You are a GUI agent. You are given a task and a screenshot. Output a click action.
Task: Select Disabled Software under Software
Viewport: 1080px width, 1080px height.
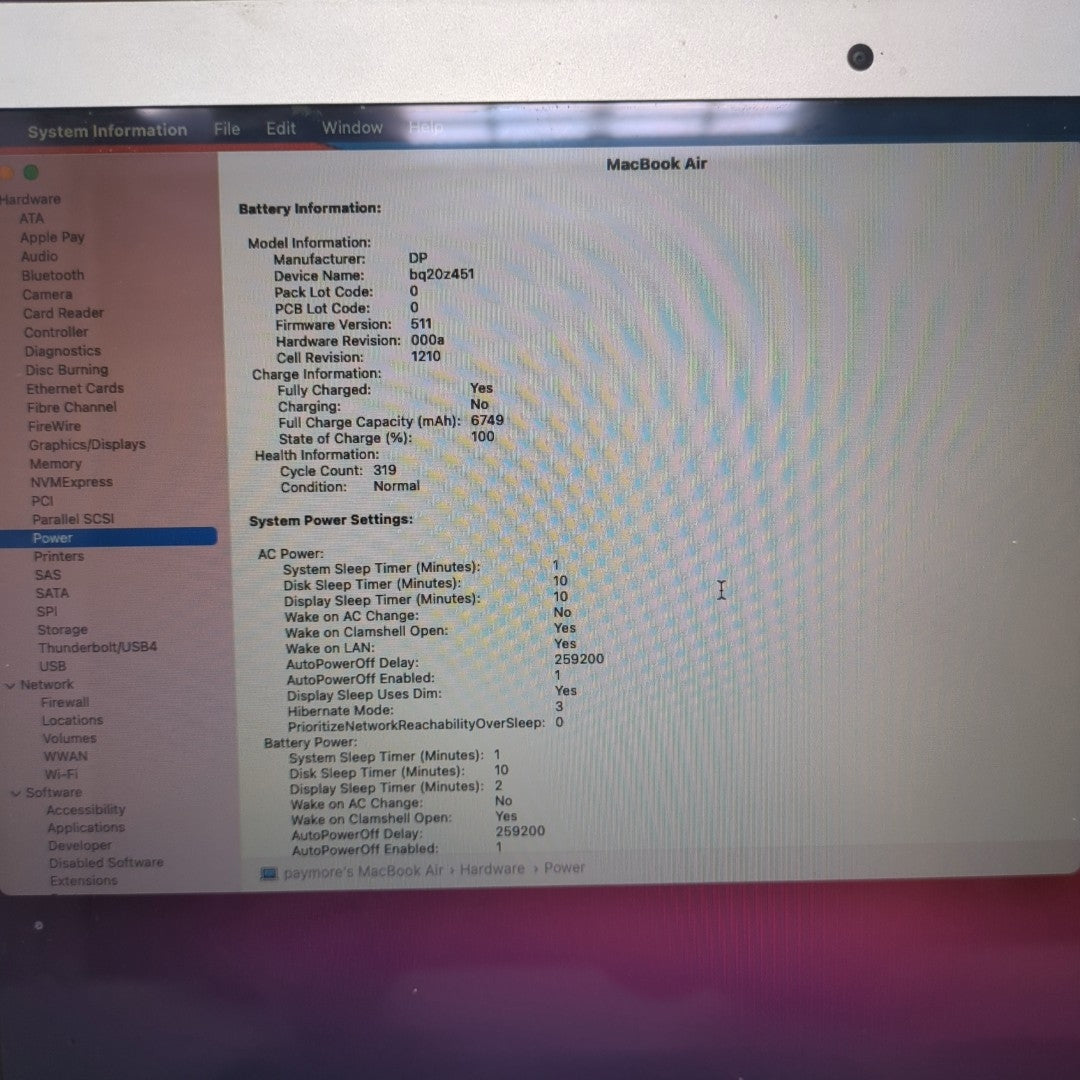pos(106,862)
